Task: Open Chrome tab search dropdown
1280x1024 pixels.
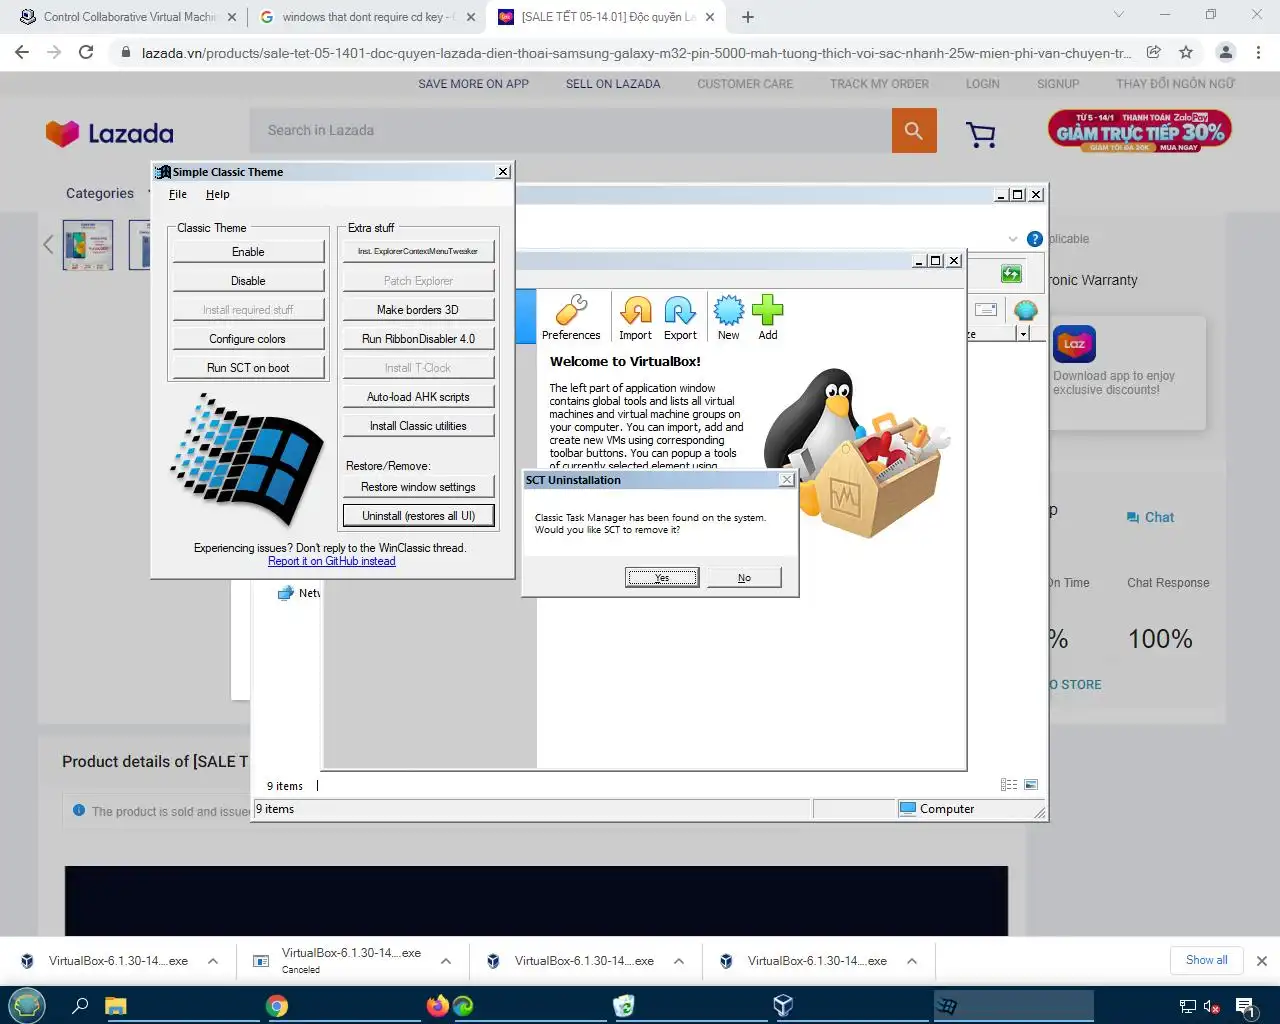Action: [x=1119, y=15]
